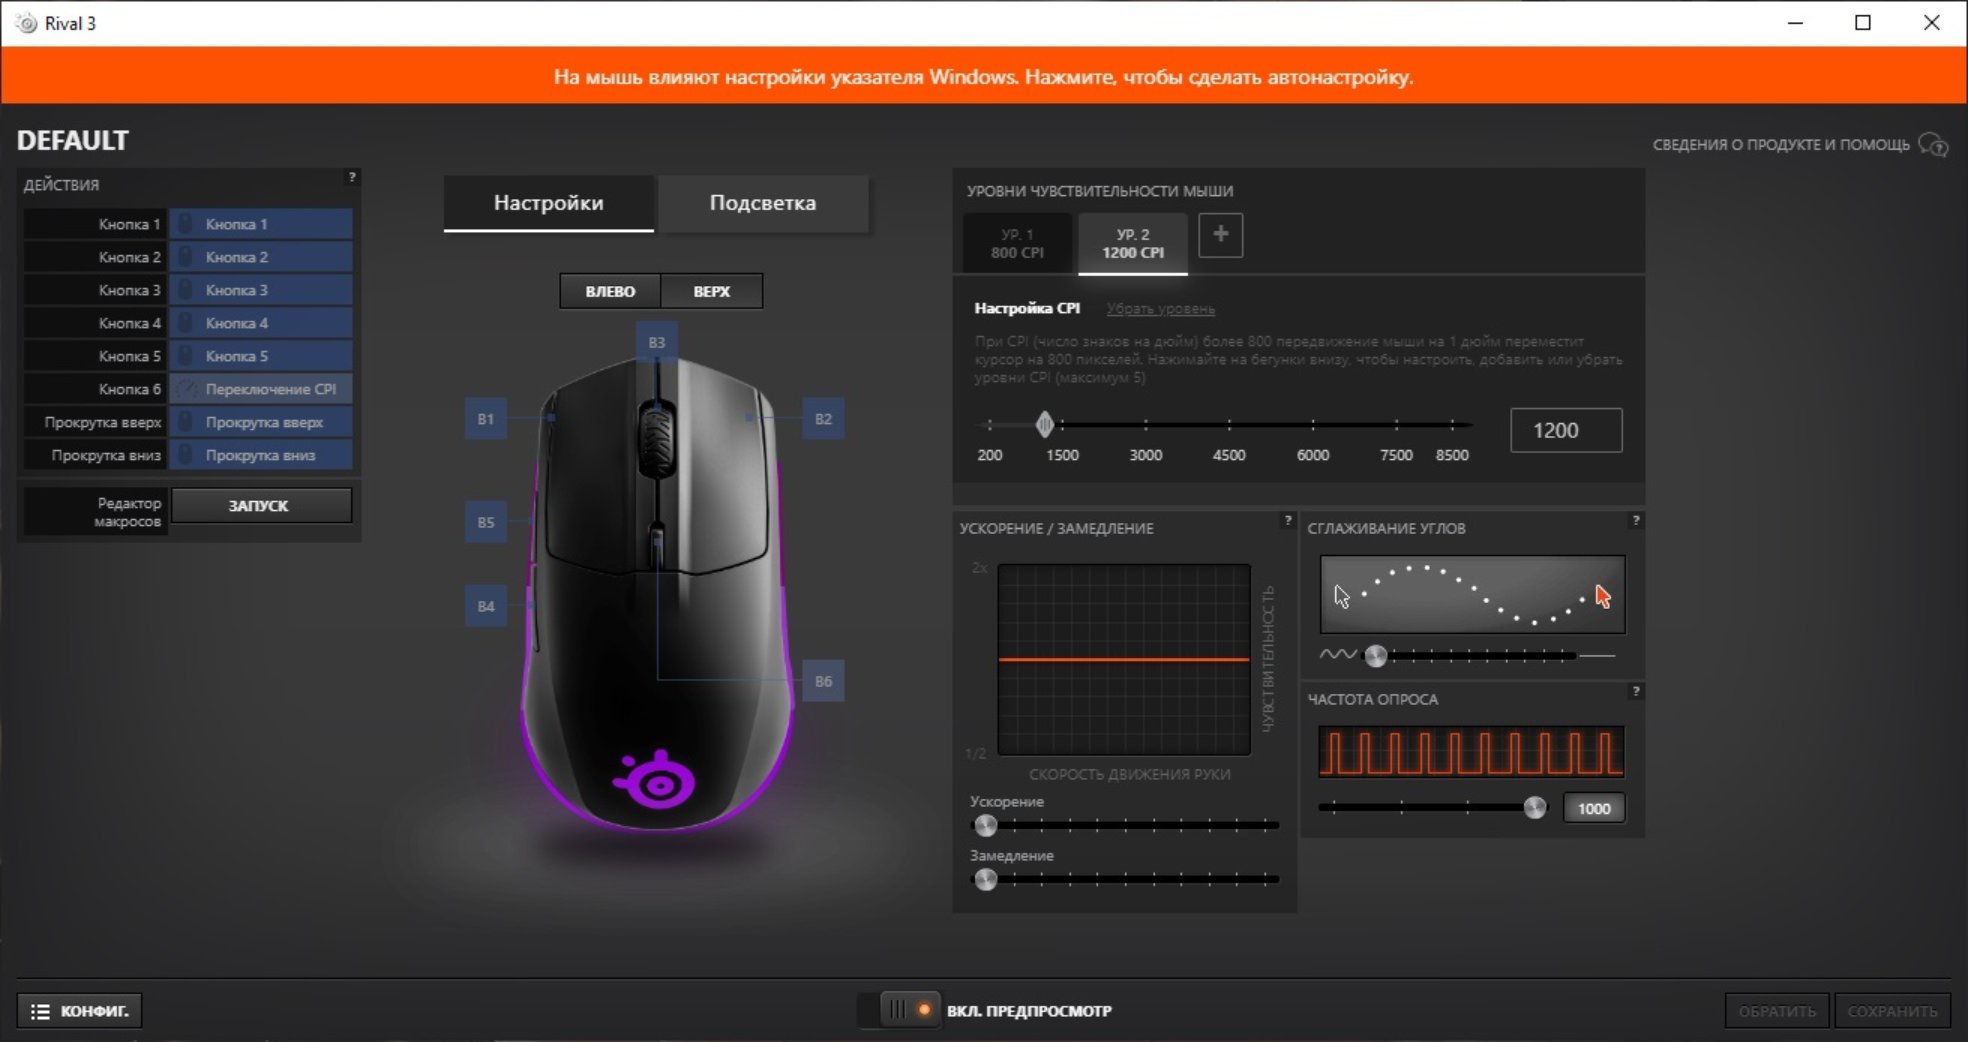Viewport: 1968px width, 1042px height.
Task: Click the 200 mark on CPI scale
Action: [x=990, y=455]
